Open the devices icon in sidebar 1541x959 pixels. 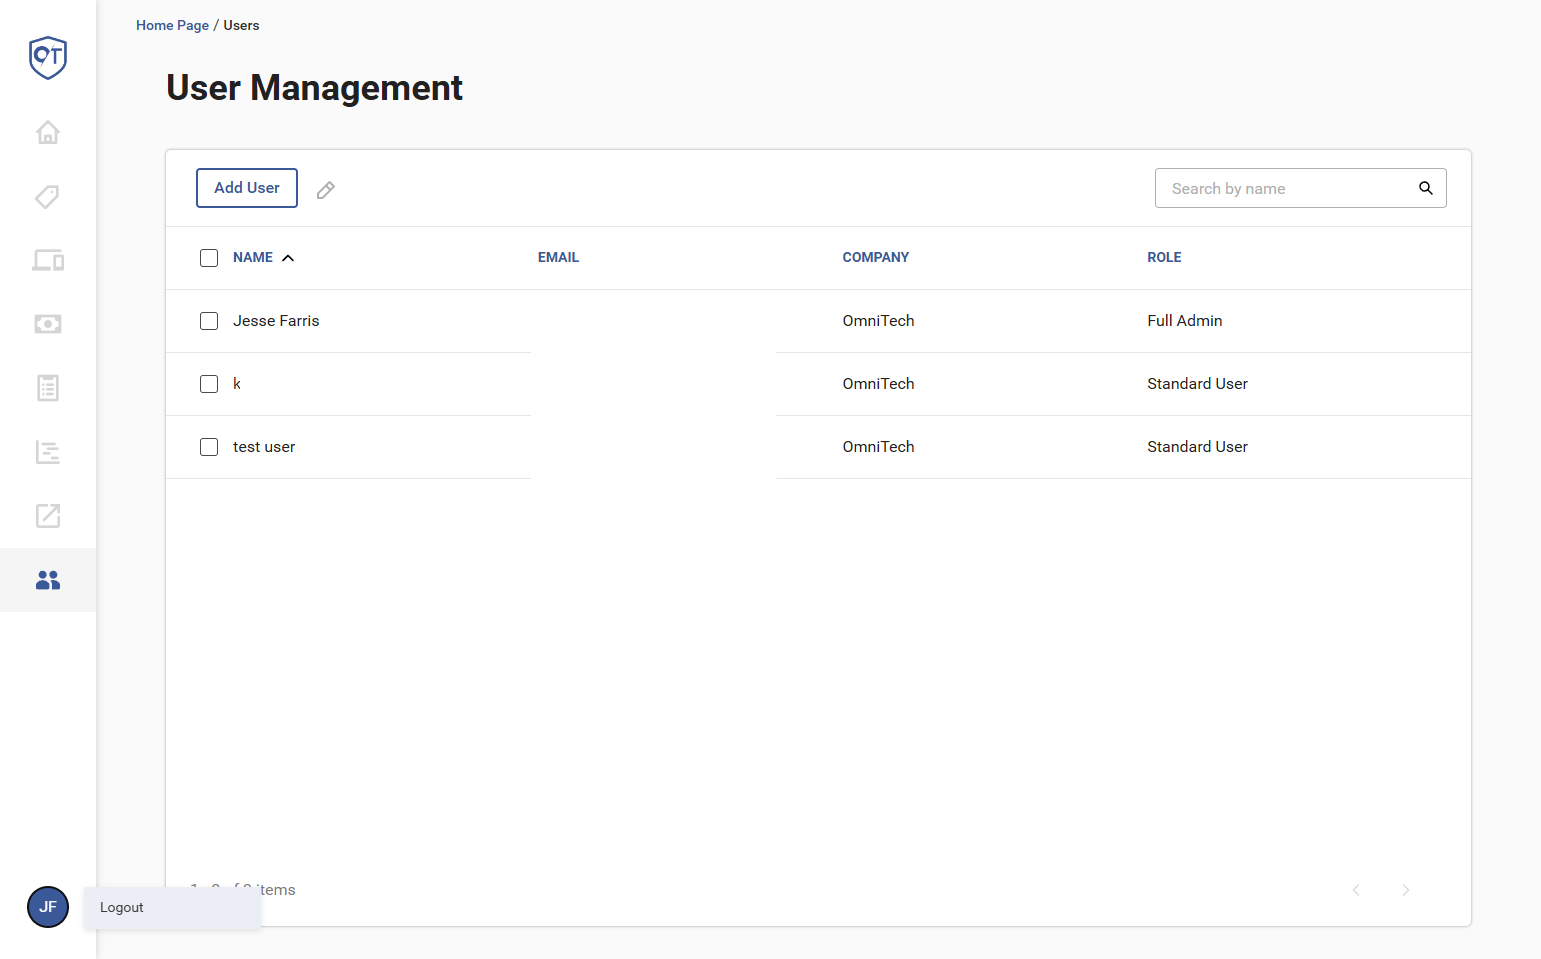(48, 260)
